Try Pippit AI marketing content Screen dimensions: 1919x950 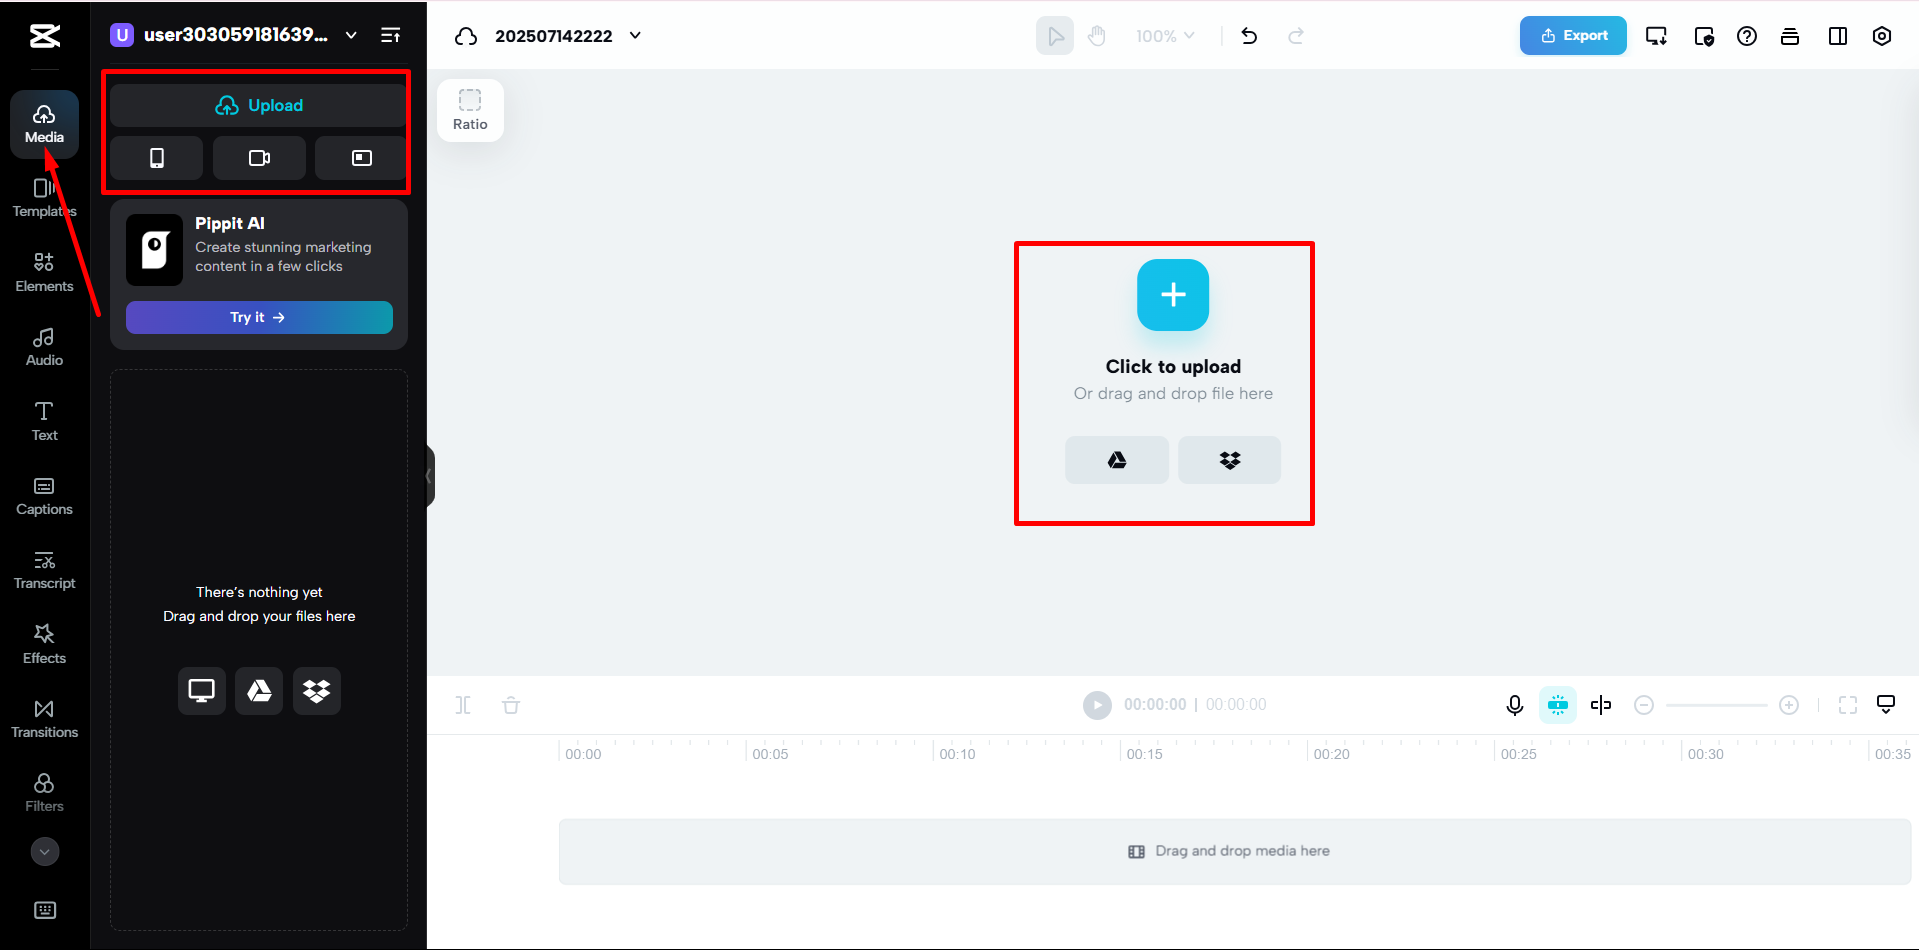[x=259, y=317]
